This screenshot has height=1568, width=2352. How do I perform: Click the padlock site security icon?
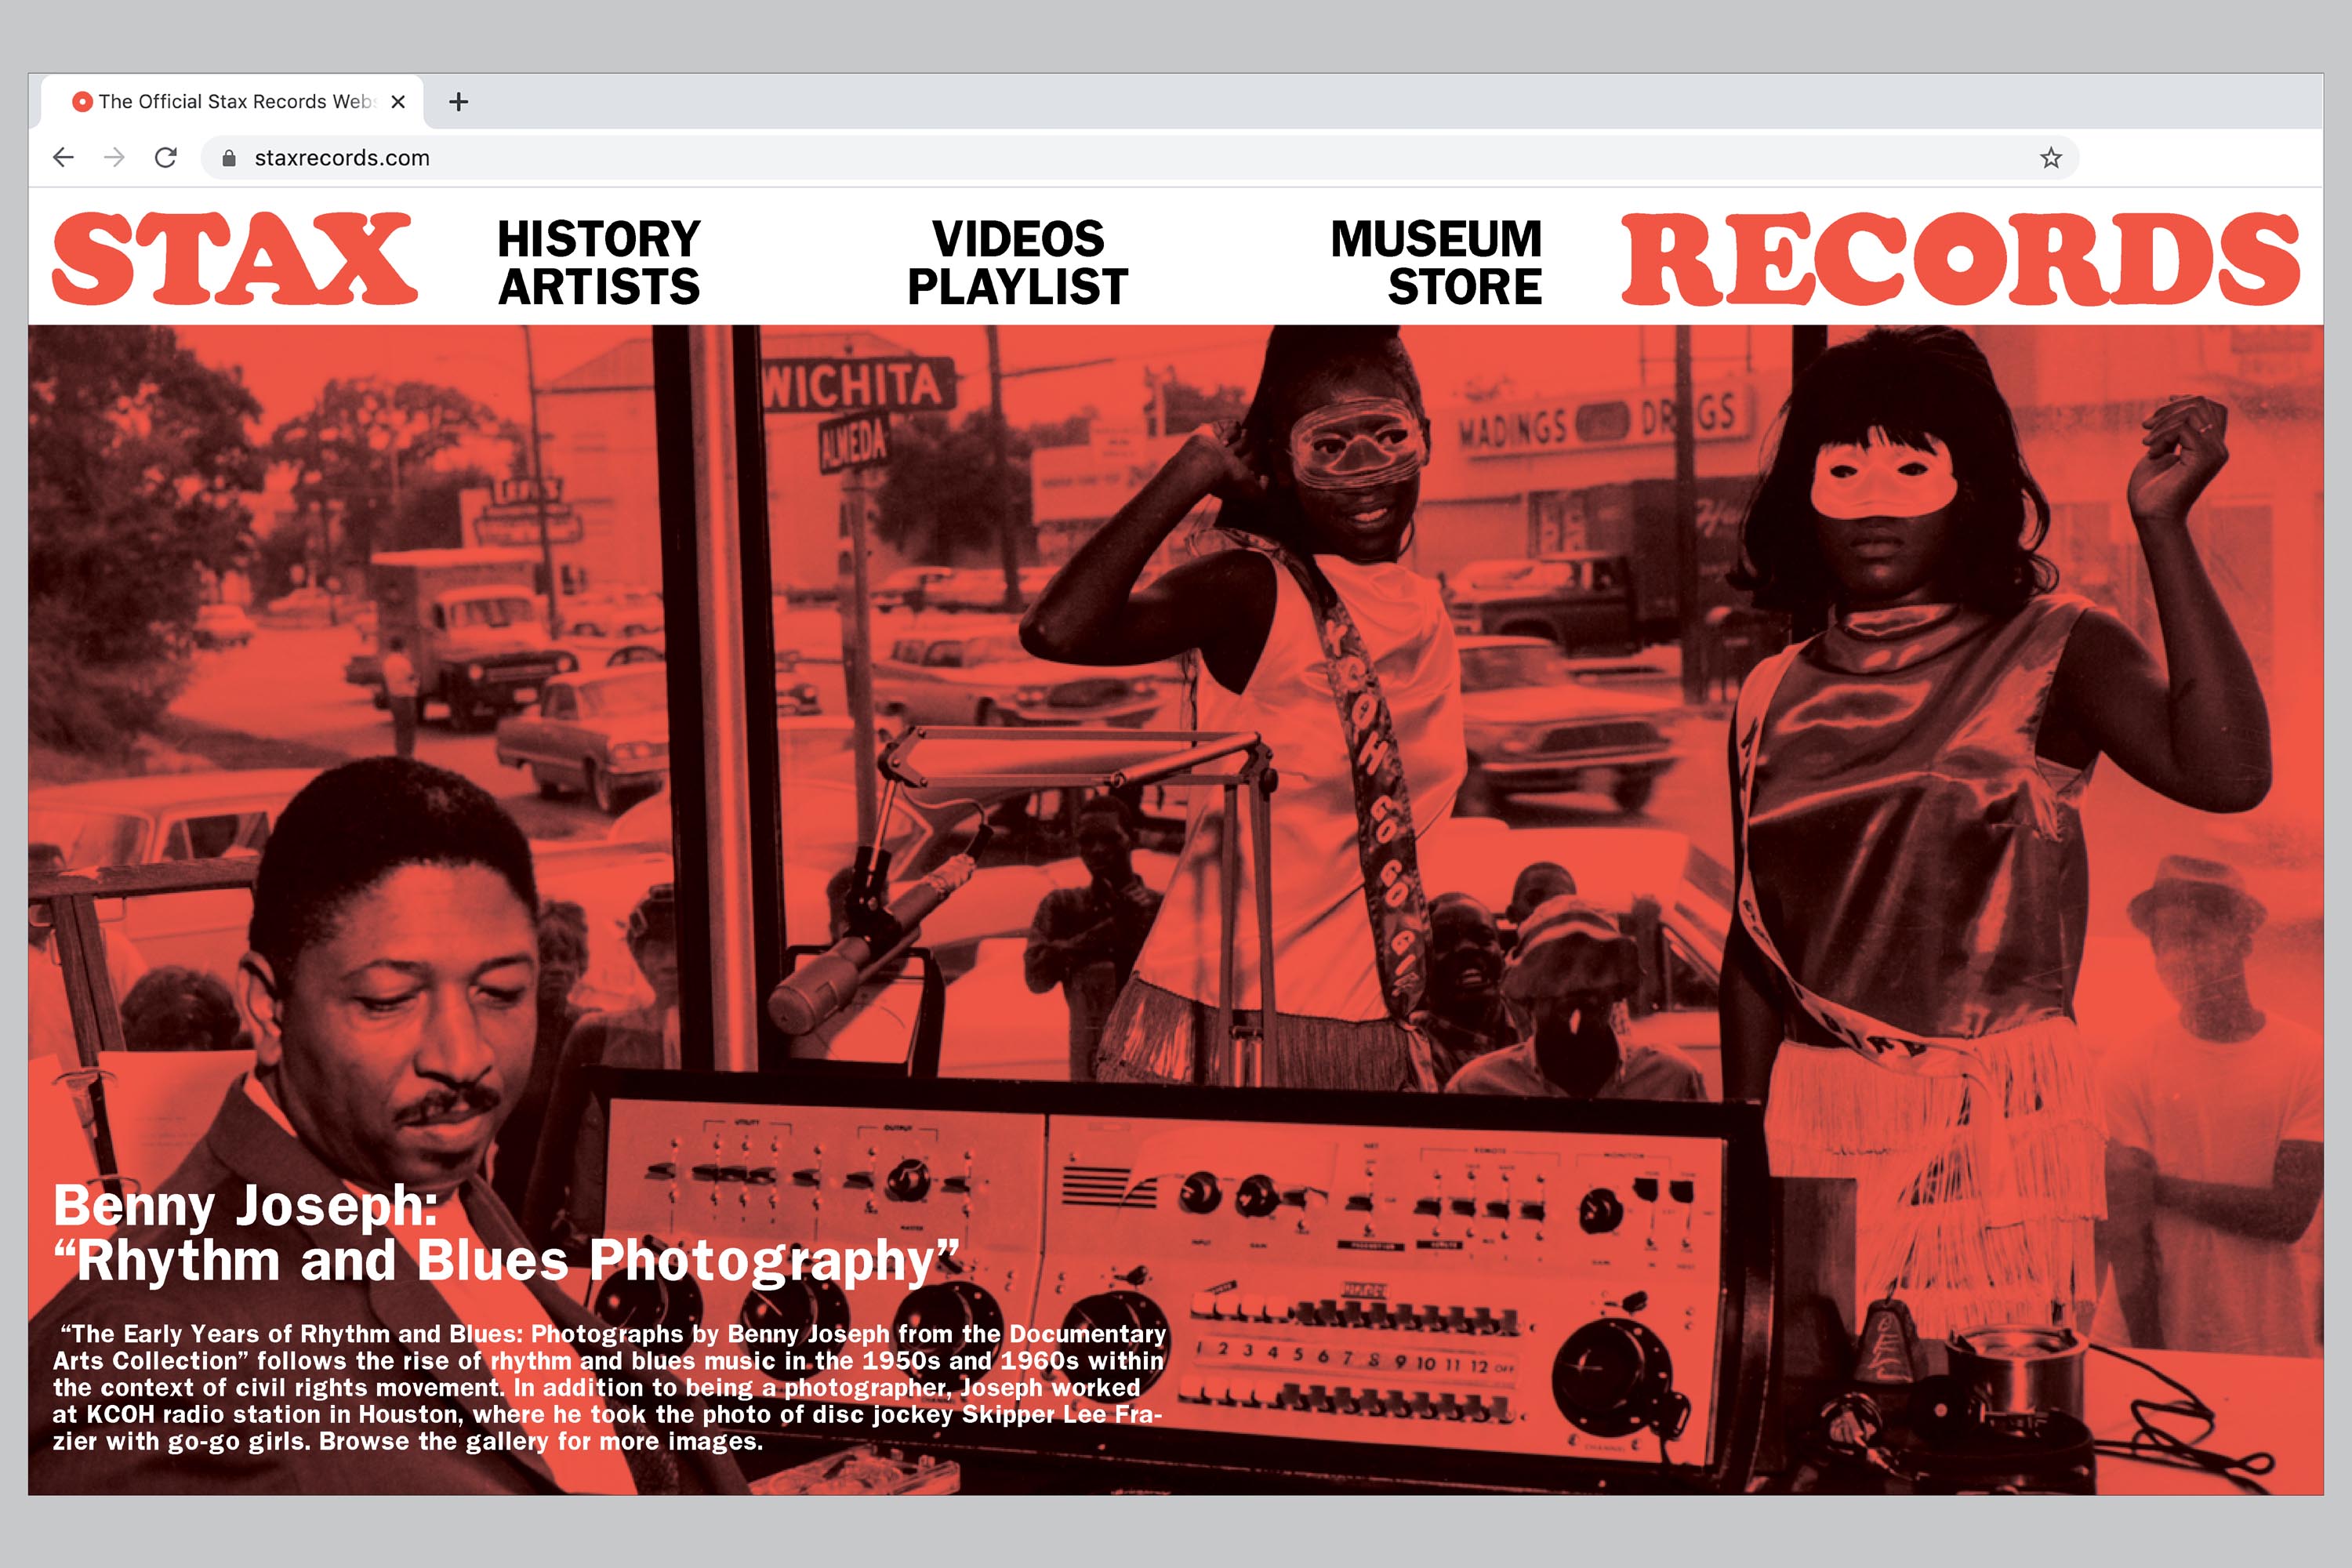click(x=229, y=158)
